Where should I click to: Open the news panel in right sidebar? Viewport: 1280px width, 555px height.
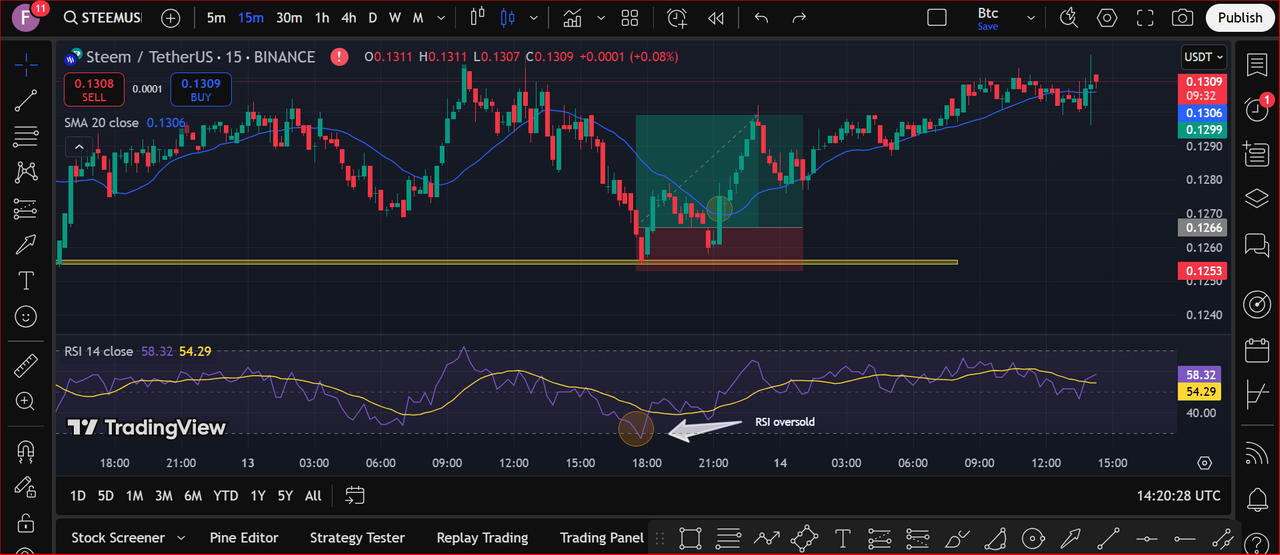click(1256, 154)
